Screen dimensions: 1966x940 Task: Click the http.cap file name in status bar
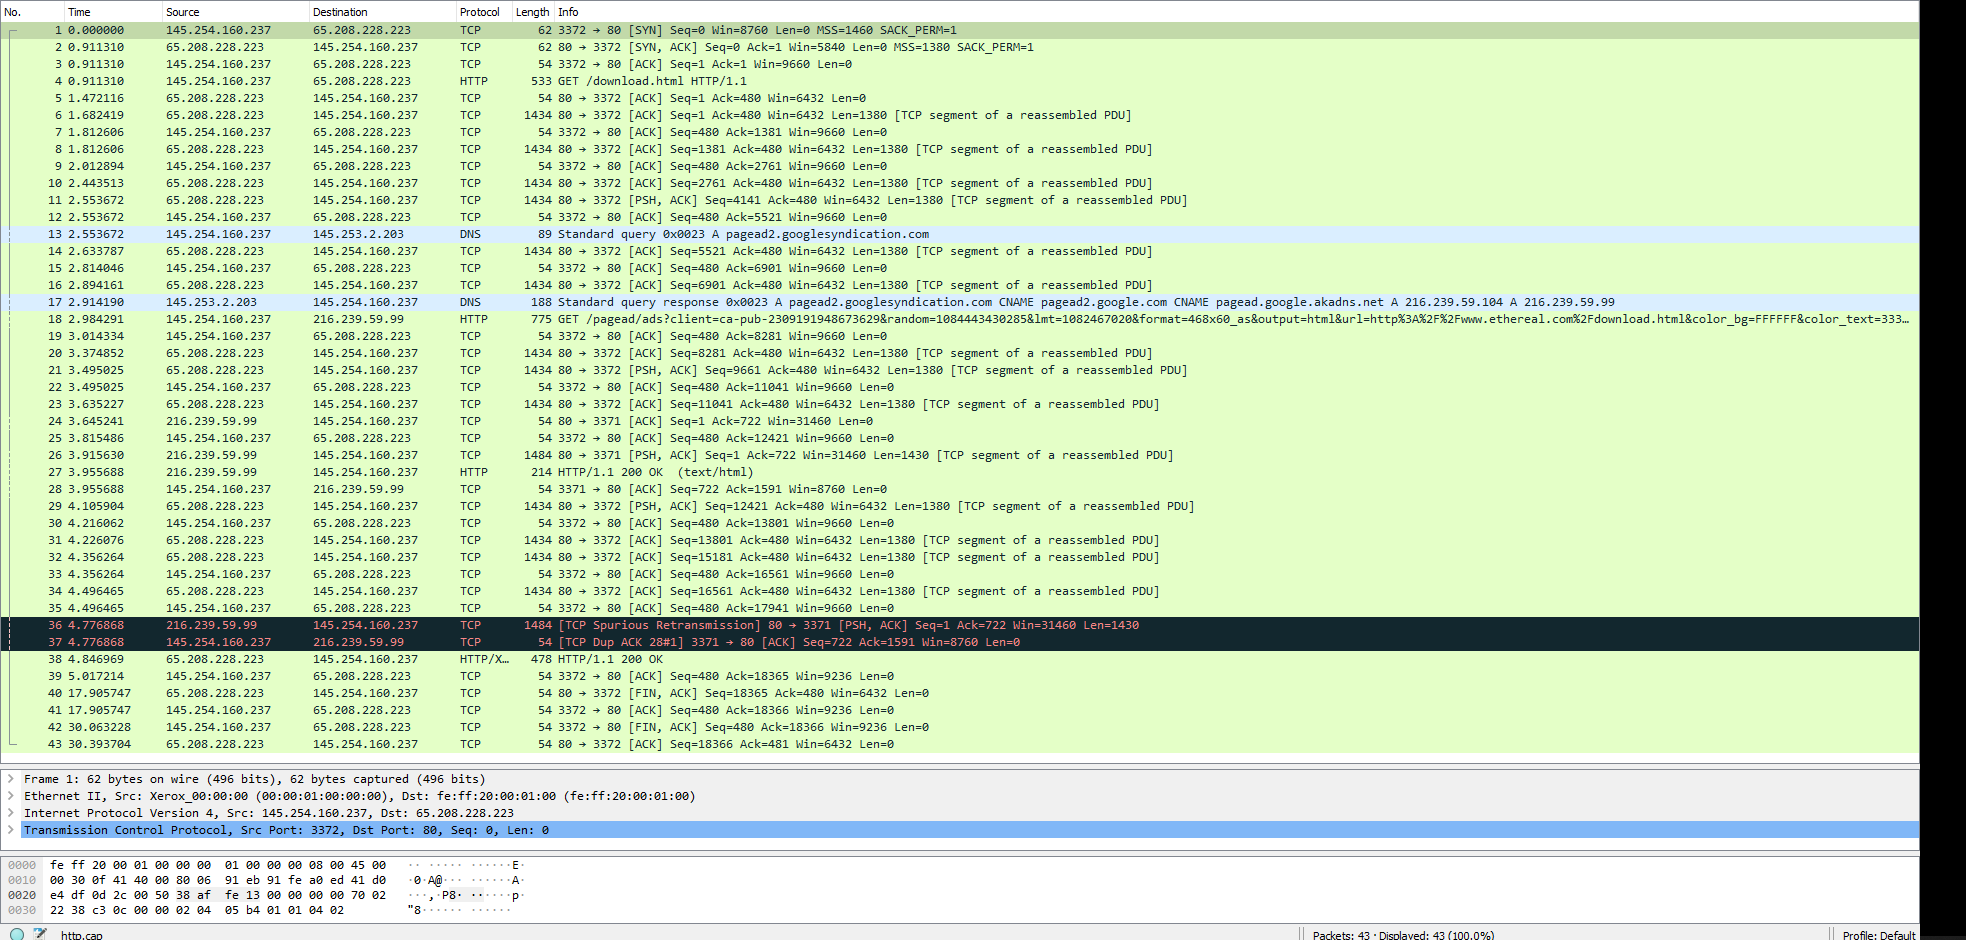tap(82, 935)
